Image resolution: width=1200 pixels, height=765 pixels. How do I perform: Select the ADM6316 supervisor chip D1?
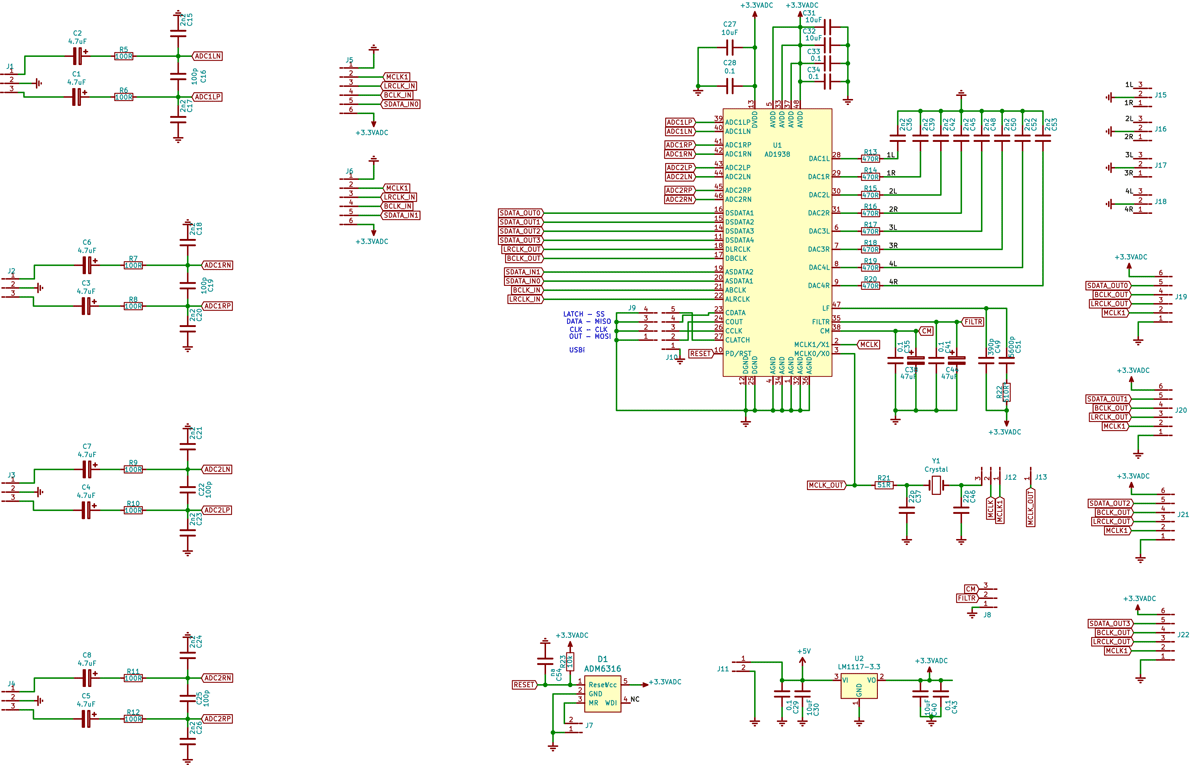(602, 691)
